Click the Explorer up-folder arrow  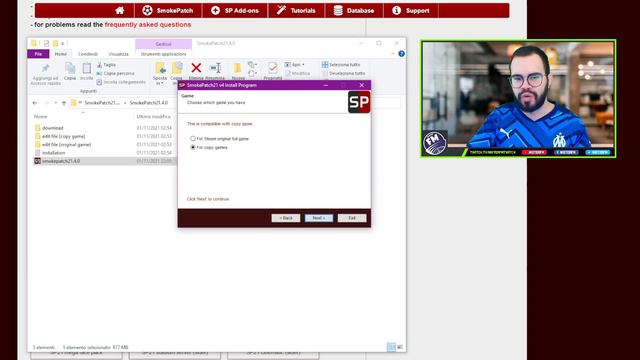click(x=64, y=103)
